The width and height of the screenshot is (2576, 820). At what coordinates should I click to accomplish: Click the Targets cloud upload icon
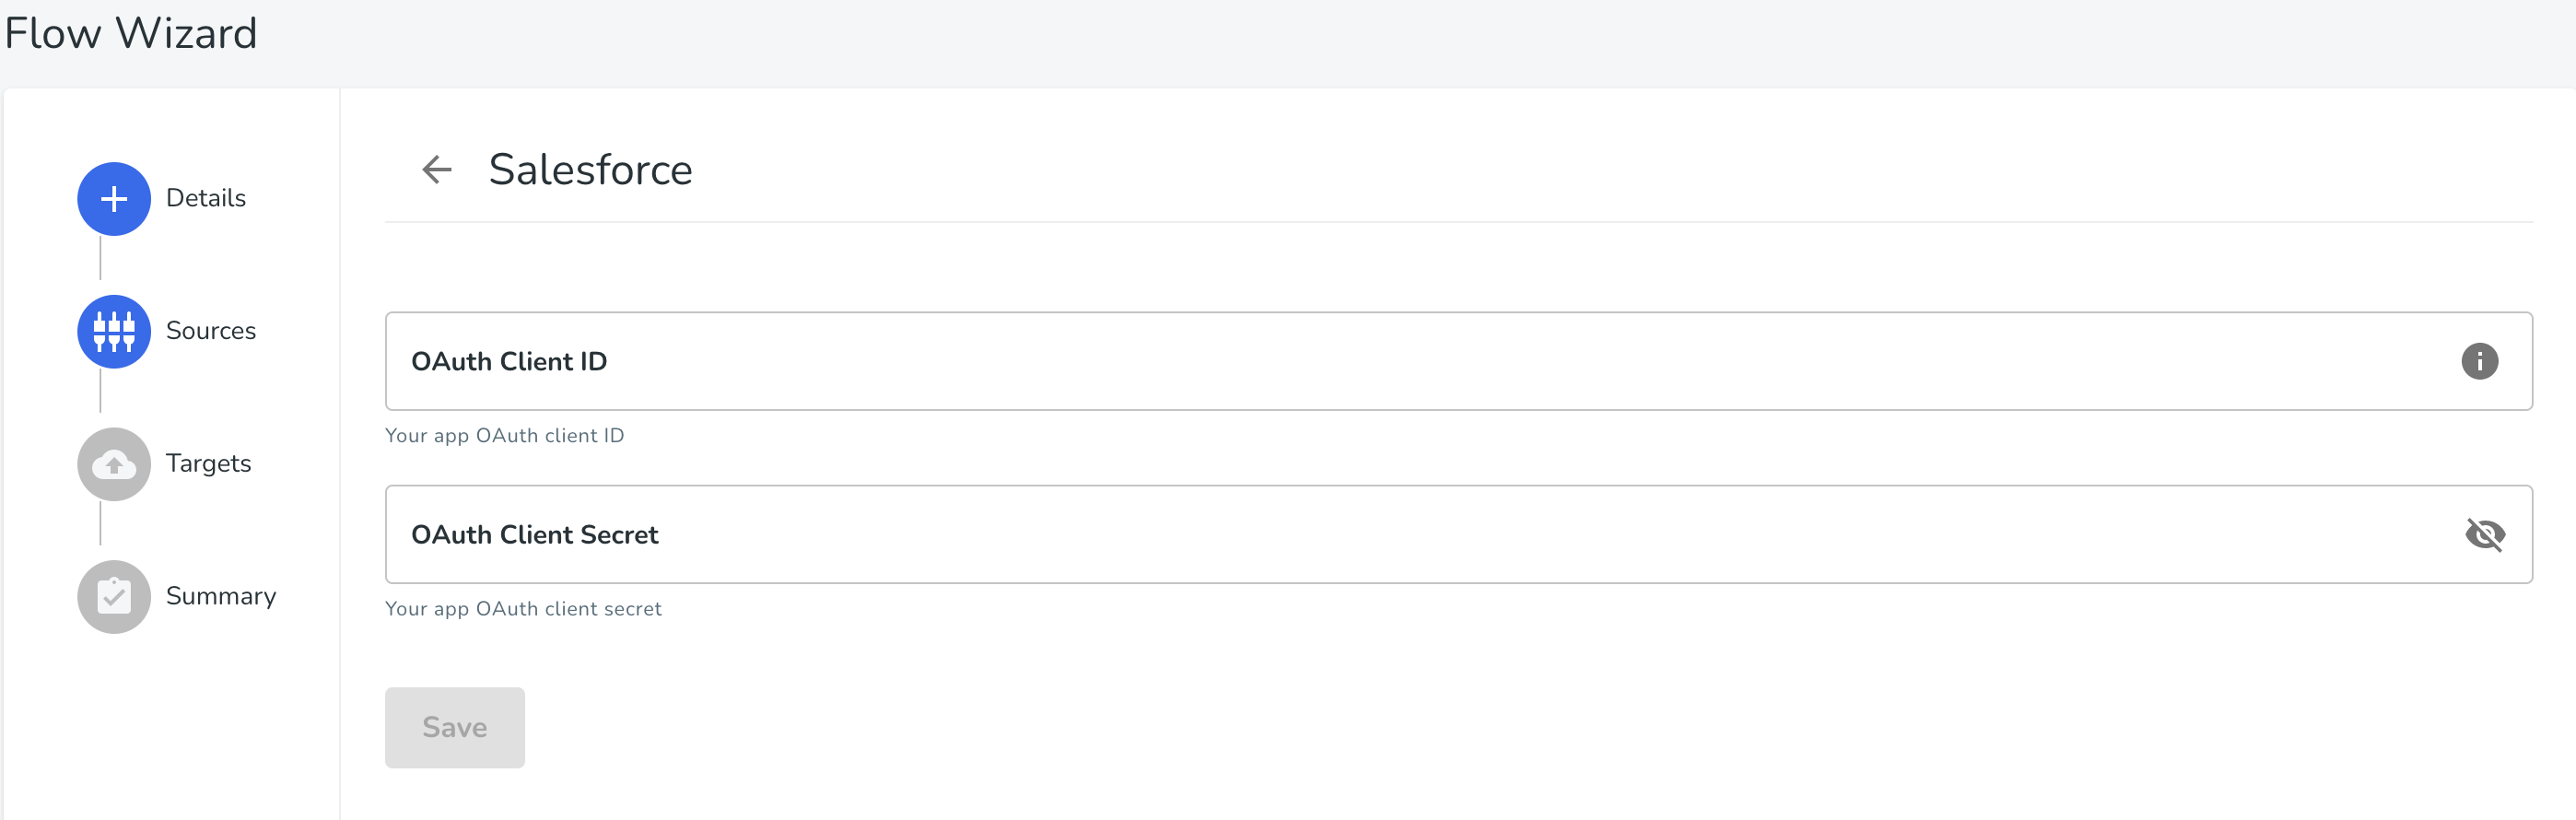point(114,464)
